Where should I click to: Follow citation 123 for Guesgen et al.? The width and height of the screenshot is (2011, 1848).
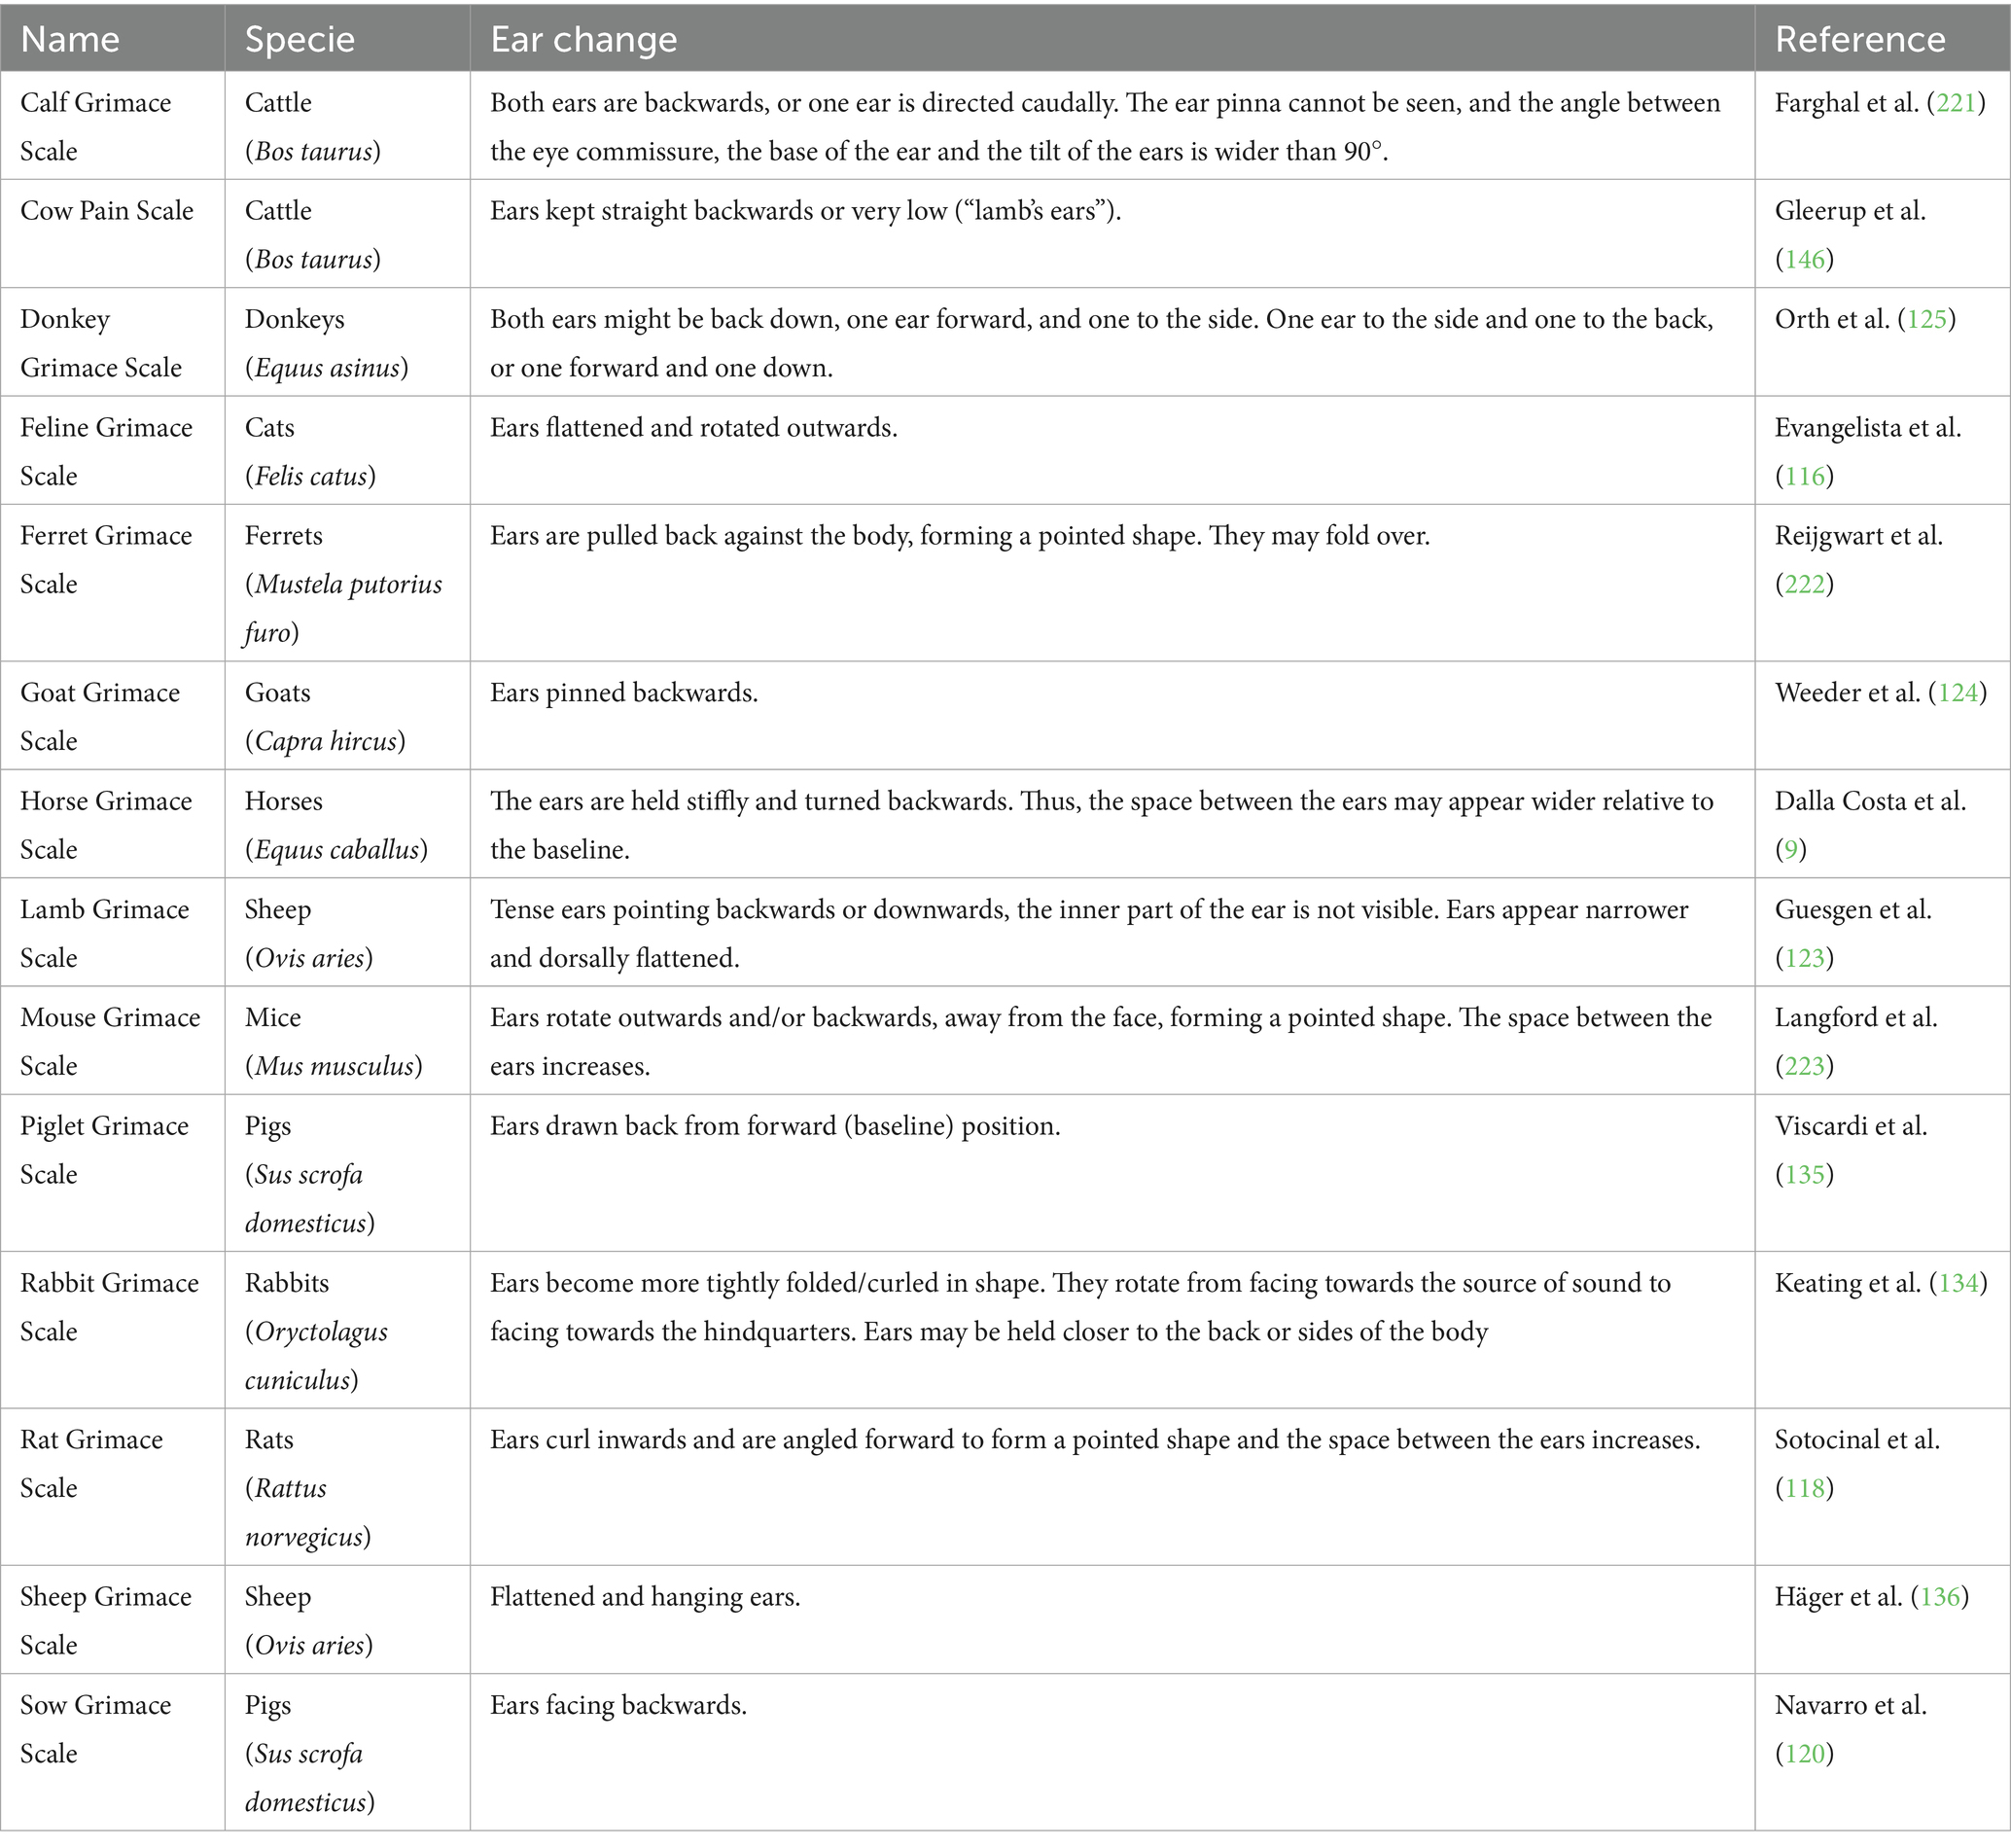[1804, 958]
